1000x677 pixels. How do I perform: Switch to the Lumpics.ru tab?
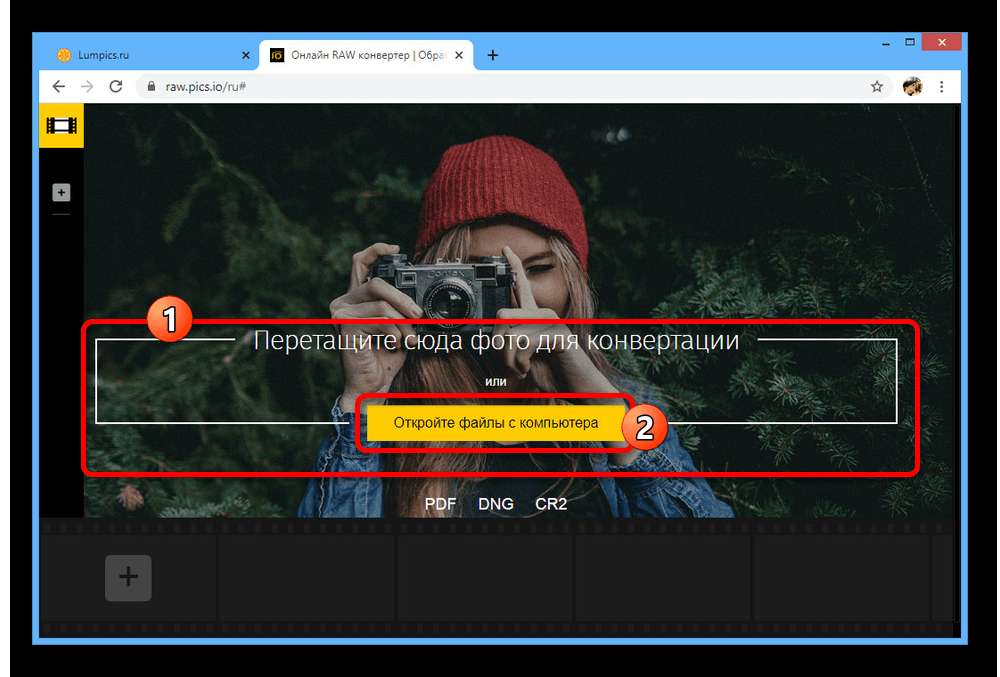click(140, 55)
